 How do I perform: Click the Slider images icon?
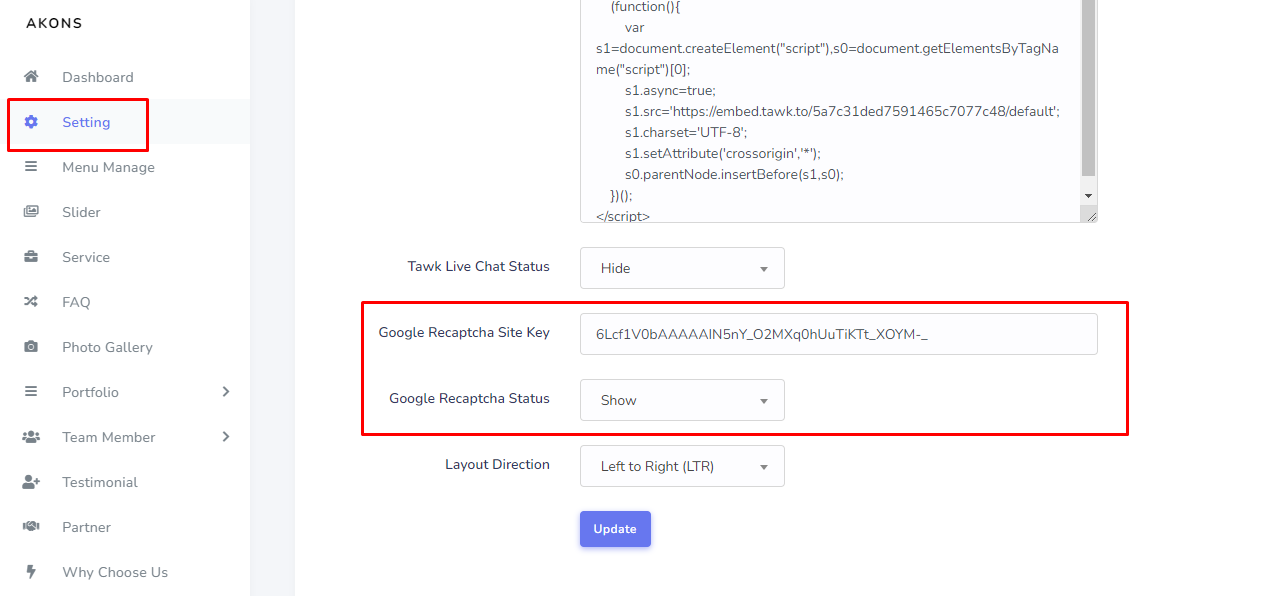(31, 212)
